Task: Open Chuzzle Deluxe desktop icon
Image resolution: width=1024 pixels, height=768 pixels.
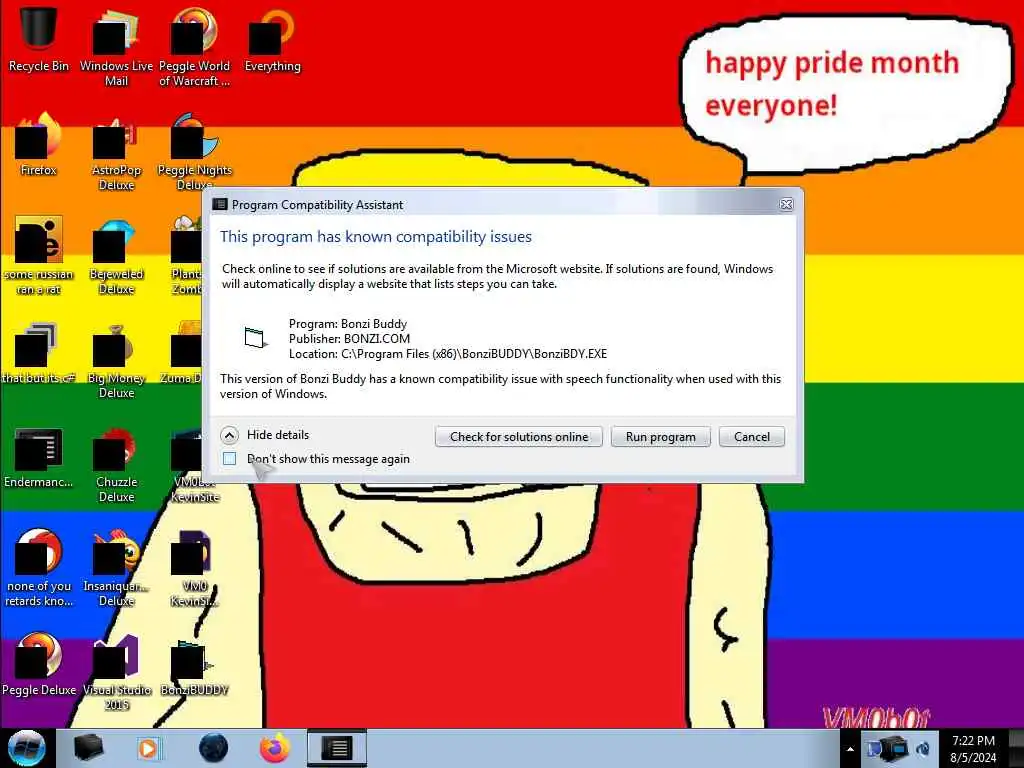Action: point(116,464)
